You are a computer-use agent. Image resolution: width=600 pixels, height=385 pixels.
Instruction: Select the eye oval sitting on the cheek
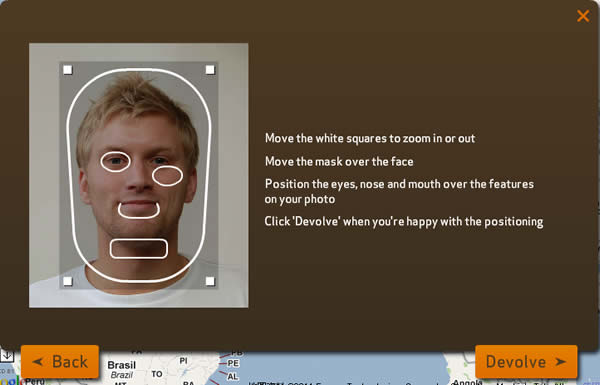click(x=168, y=176)
